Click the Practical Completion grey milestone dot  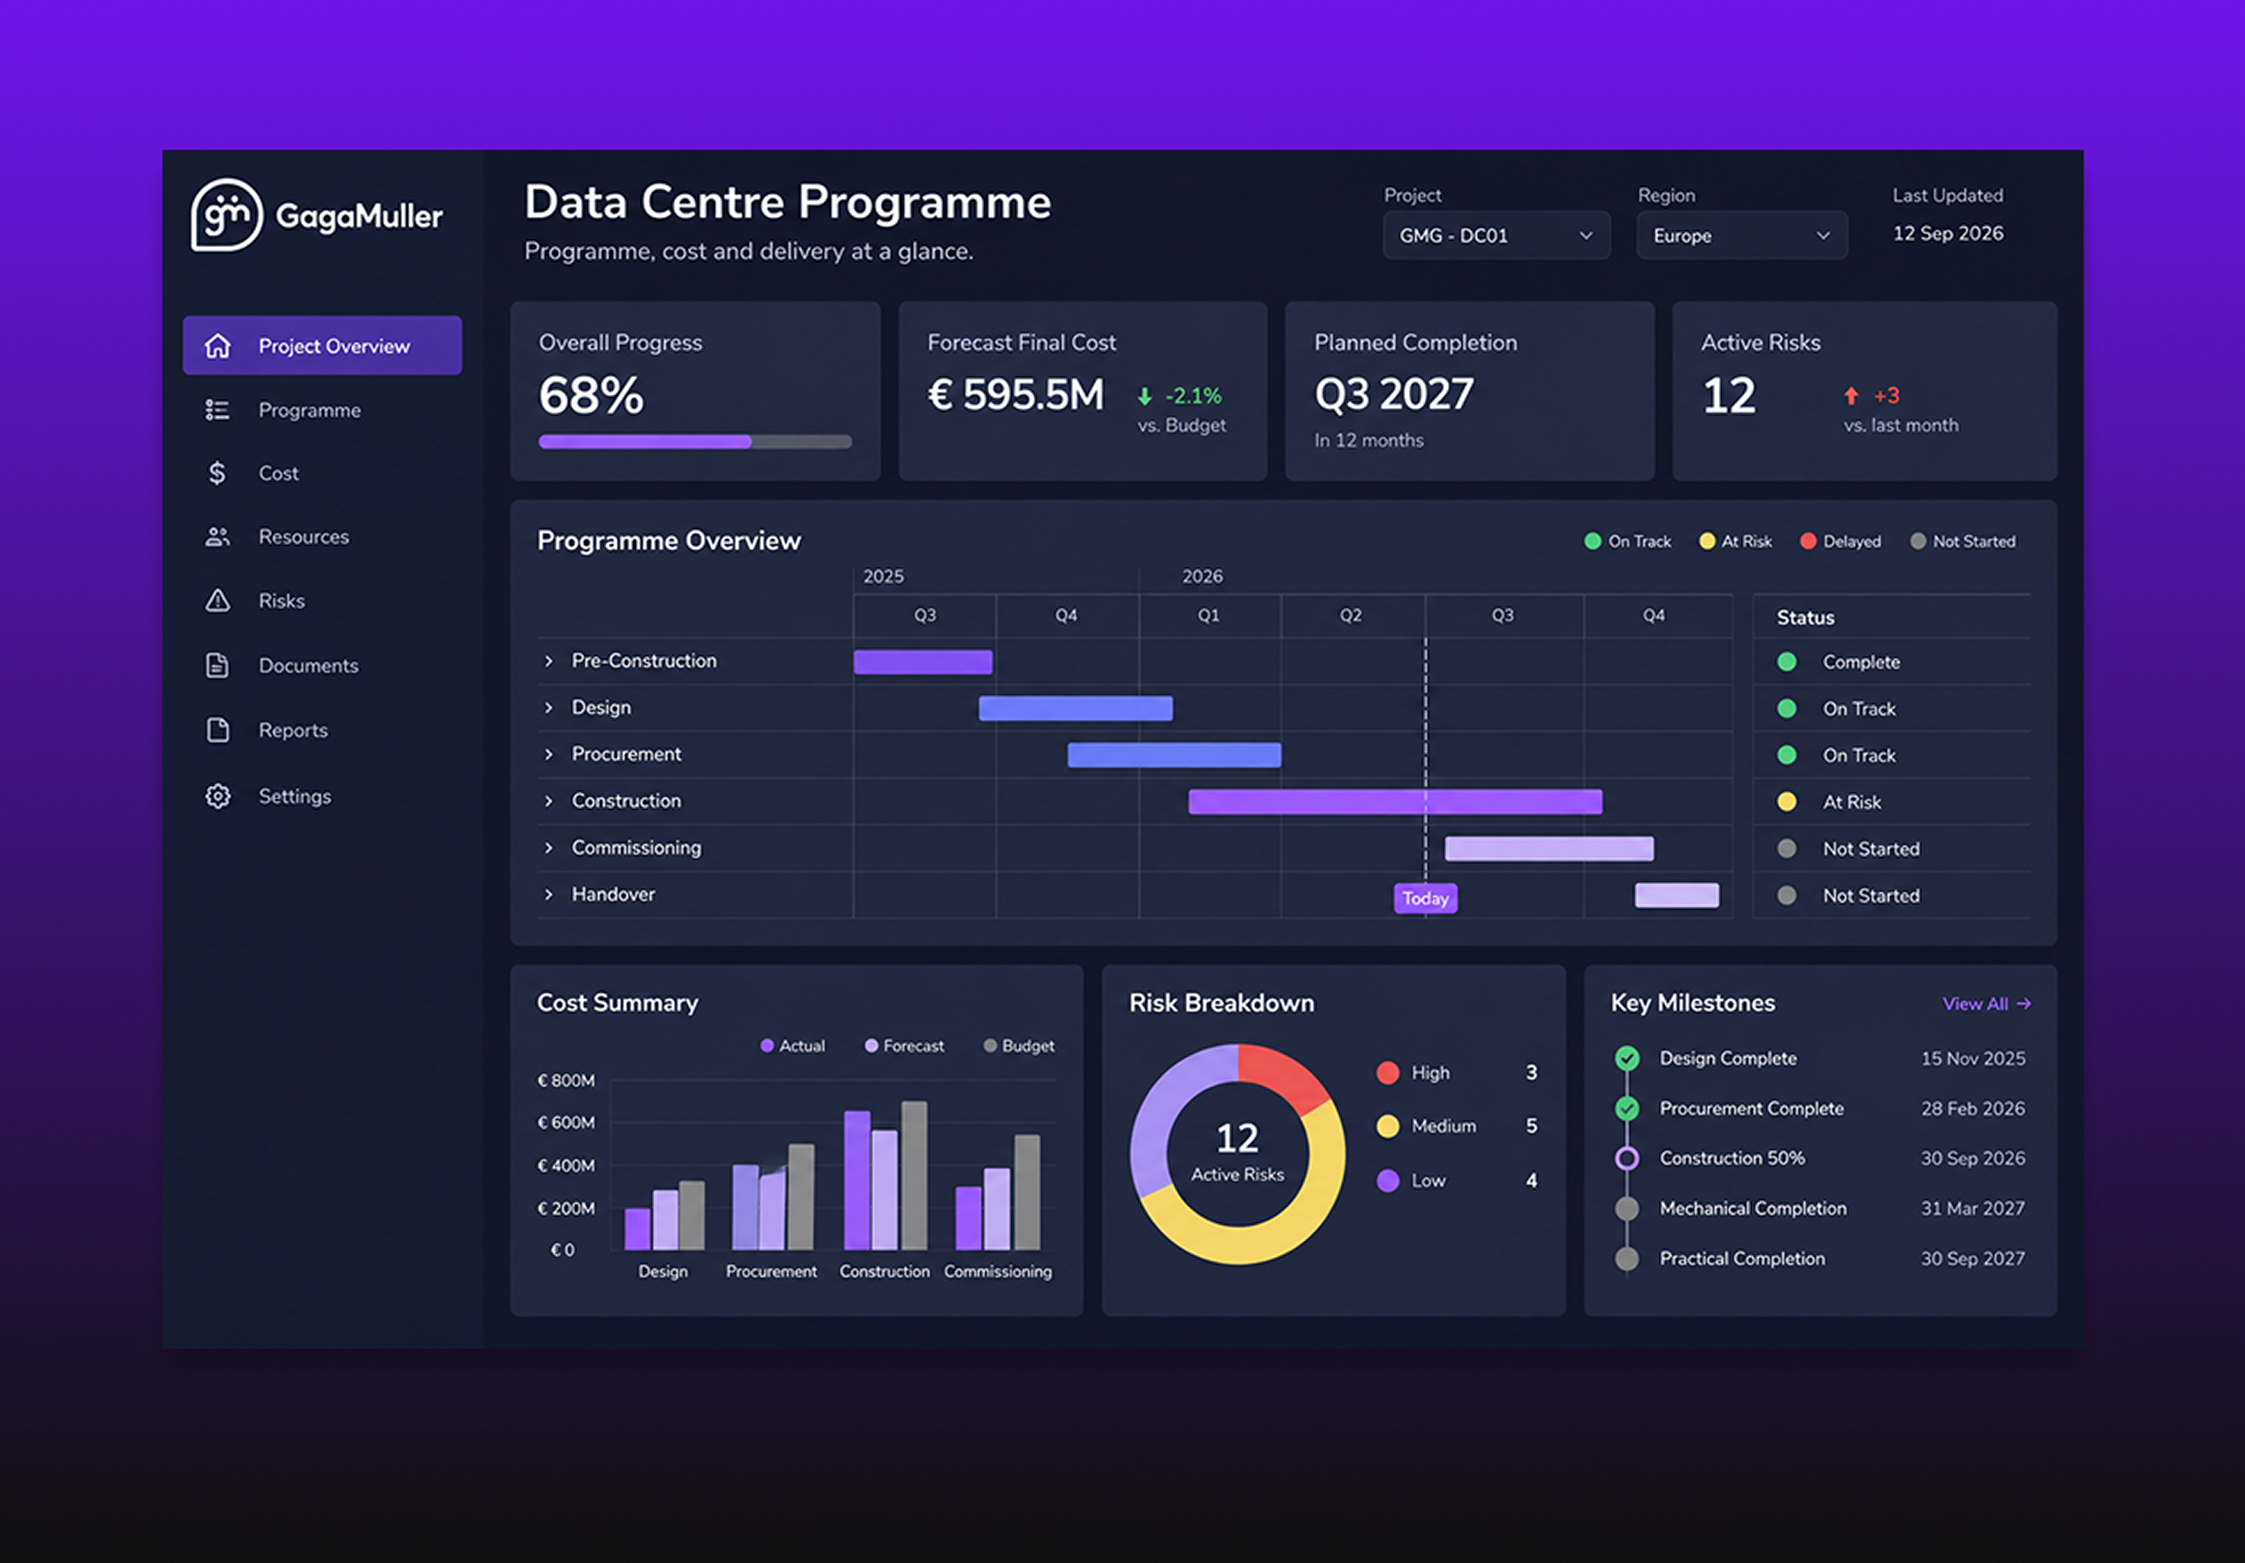[x=1627, y=1258]
